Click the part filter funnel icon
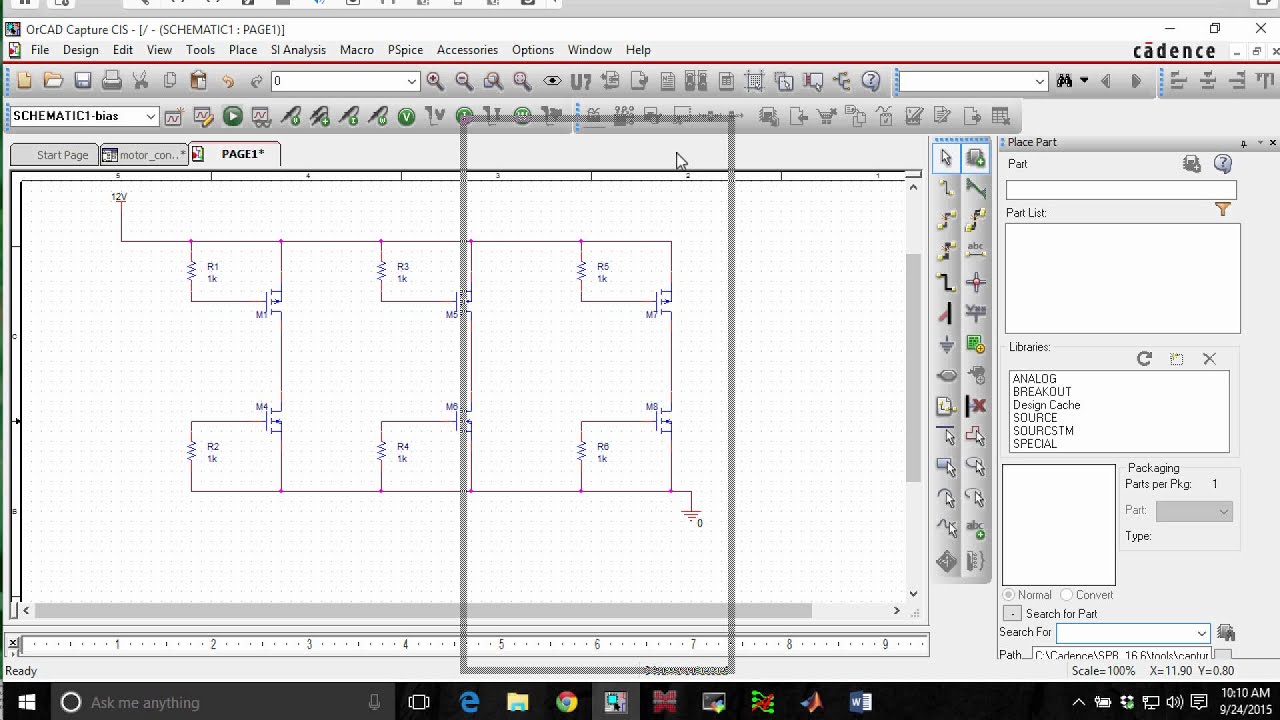This screenshot has height=720, width=1280. (x=1222, y=209)
